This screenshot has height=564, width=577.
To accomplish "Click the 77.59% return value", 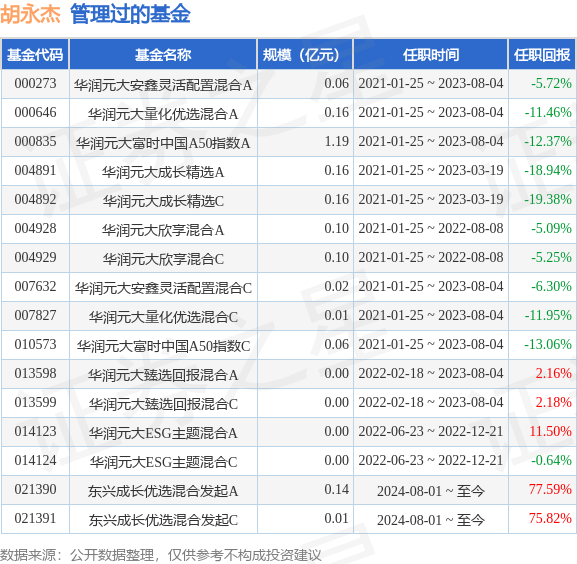I will (x=550, y=489).
